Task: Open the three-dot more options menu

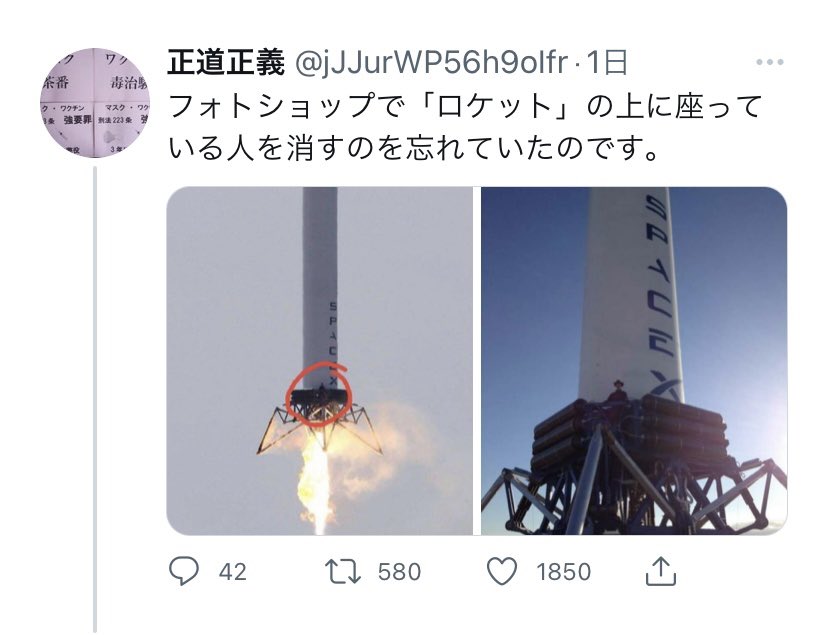Action: pyautogui.click(x=769, y=62)
